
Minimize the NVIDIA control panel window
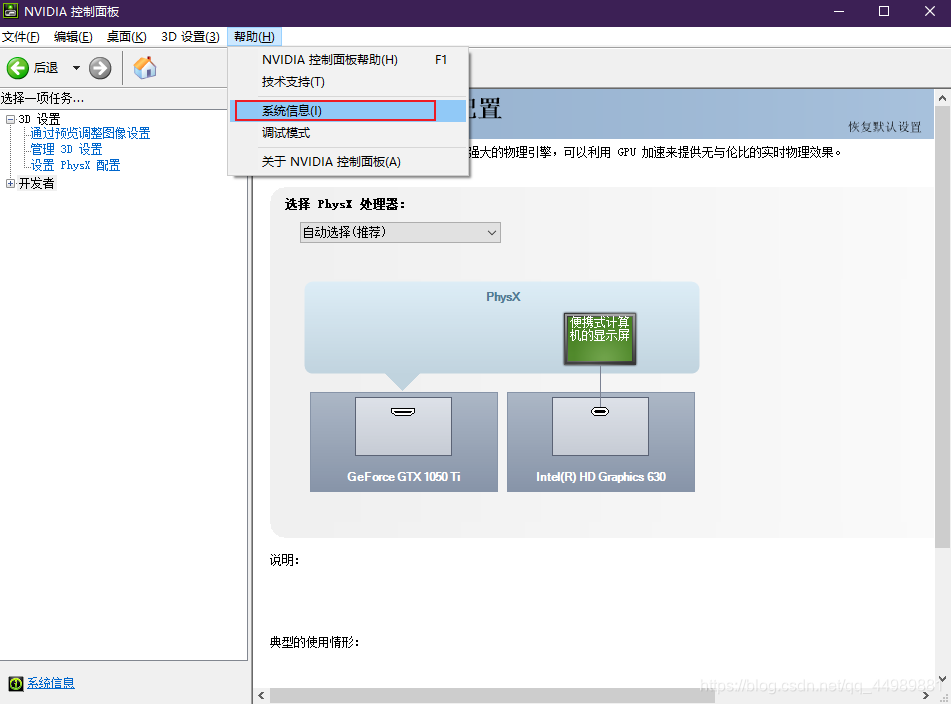839,12
